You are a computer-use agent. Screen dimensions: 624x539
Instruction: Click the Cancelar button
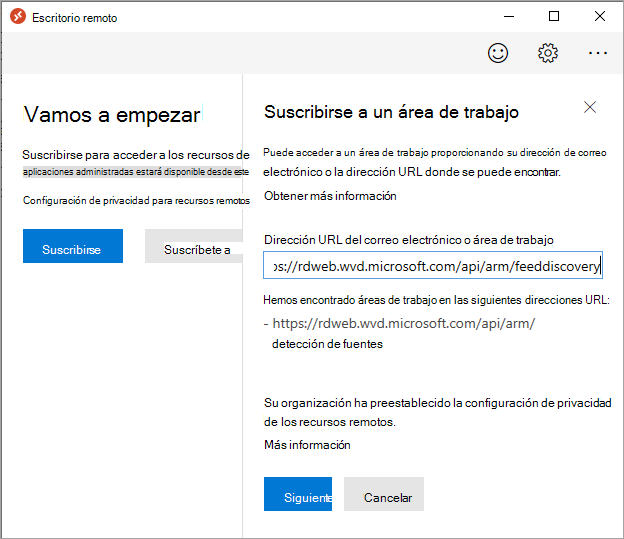[384, 494]
